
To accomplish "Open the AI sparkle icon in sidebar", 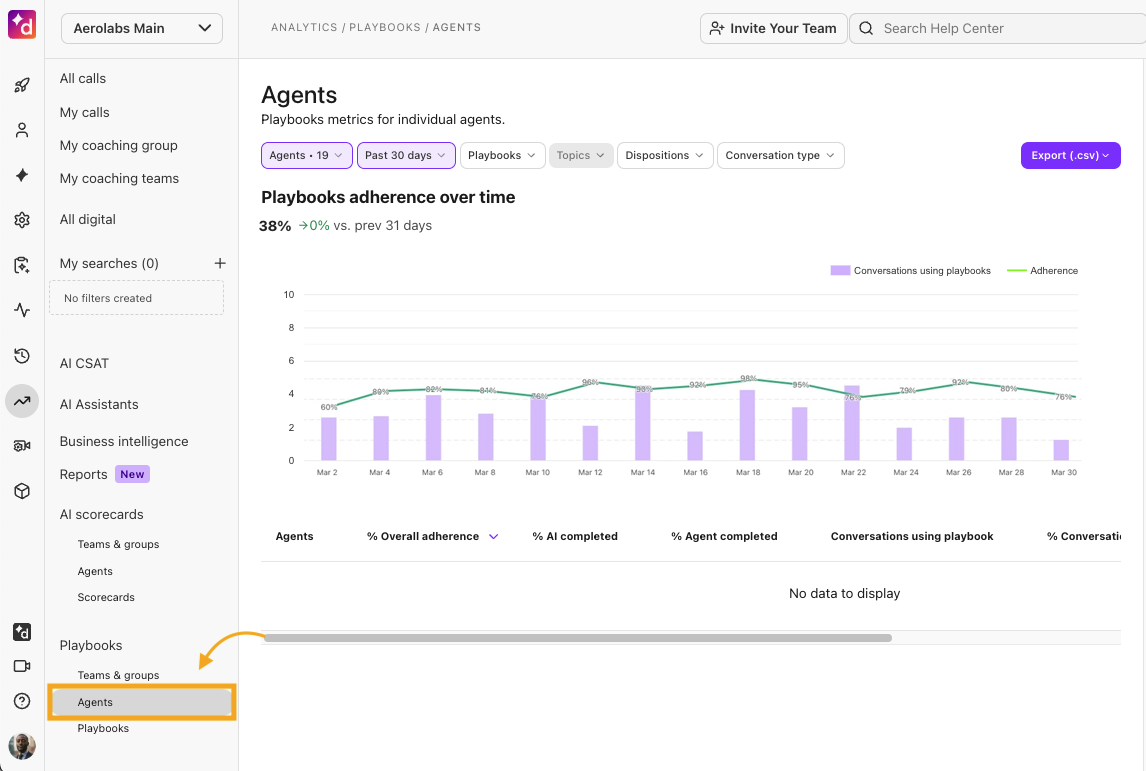I will click(22, 175).
